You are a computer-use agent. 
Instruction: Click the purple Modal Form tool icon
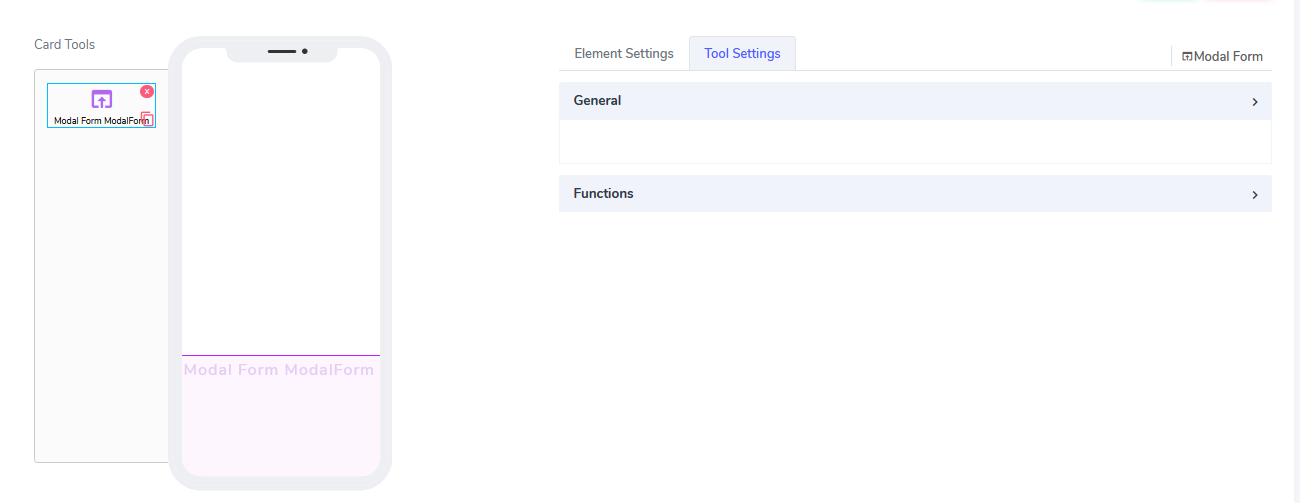point(101,99)
